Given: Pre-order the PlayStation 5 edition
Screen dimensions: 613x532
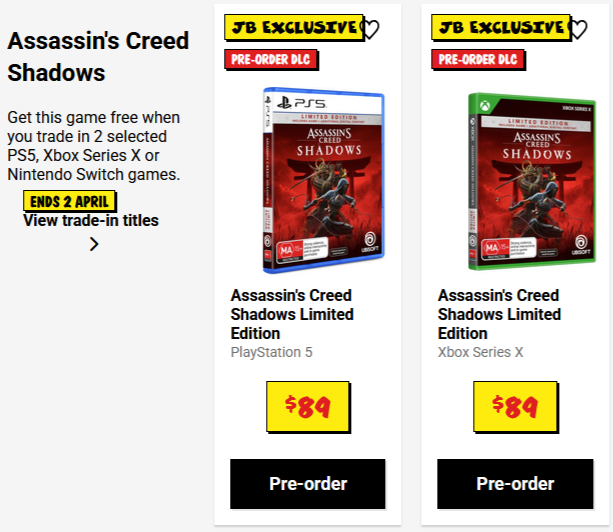Looking at the screenshot, I should tap(308, 484).
